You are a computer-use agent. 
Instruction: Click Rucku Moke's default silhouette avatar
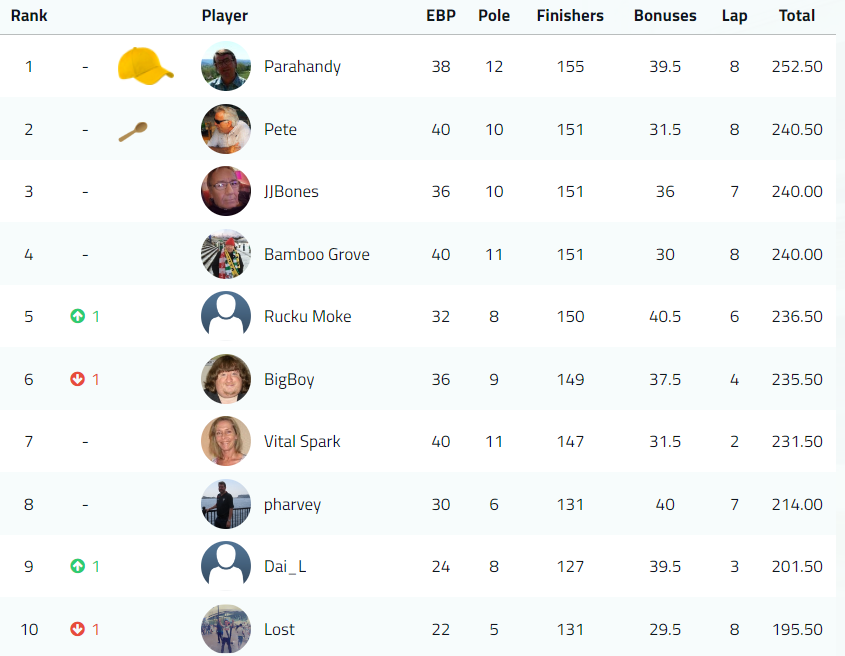(226, 317)
